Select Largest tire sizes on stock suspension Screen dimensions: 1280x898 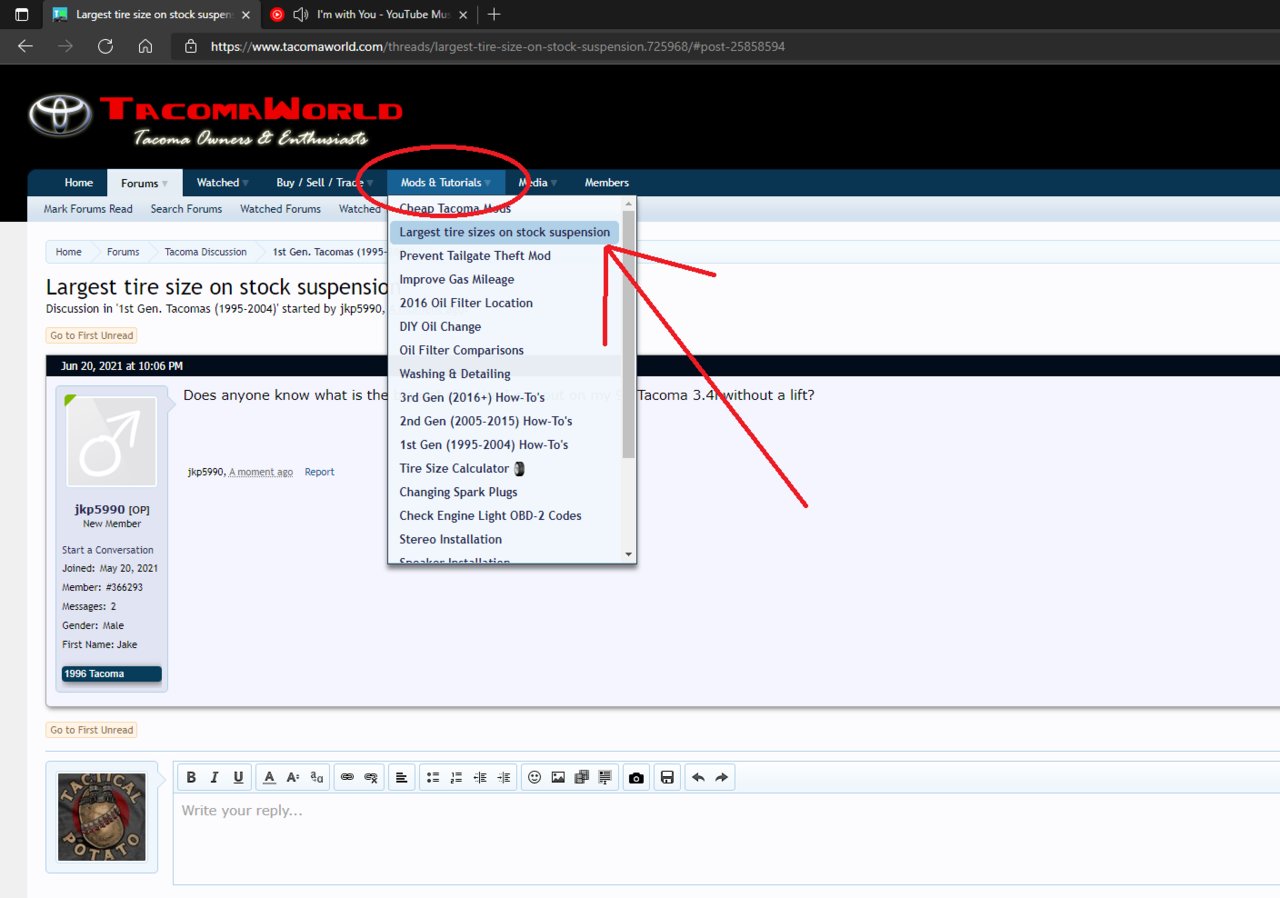[x=505, y=232]
